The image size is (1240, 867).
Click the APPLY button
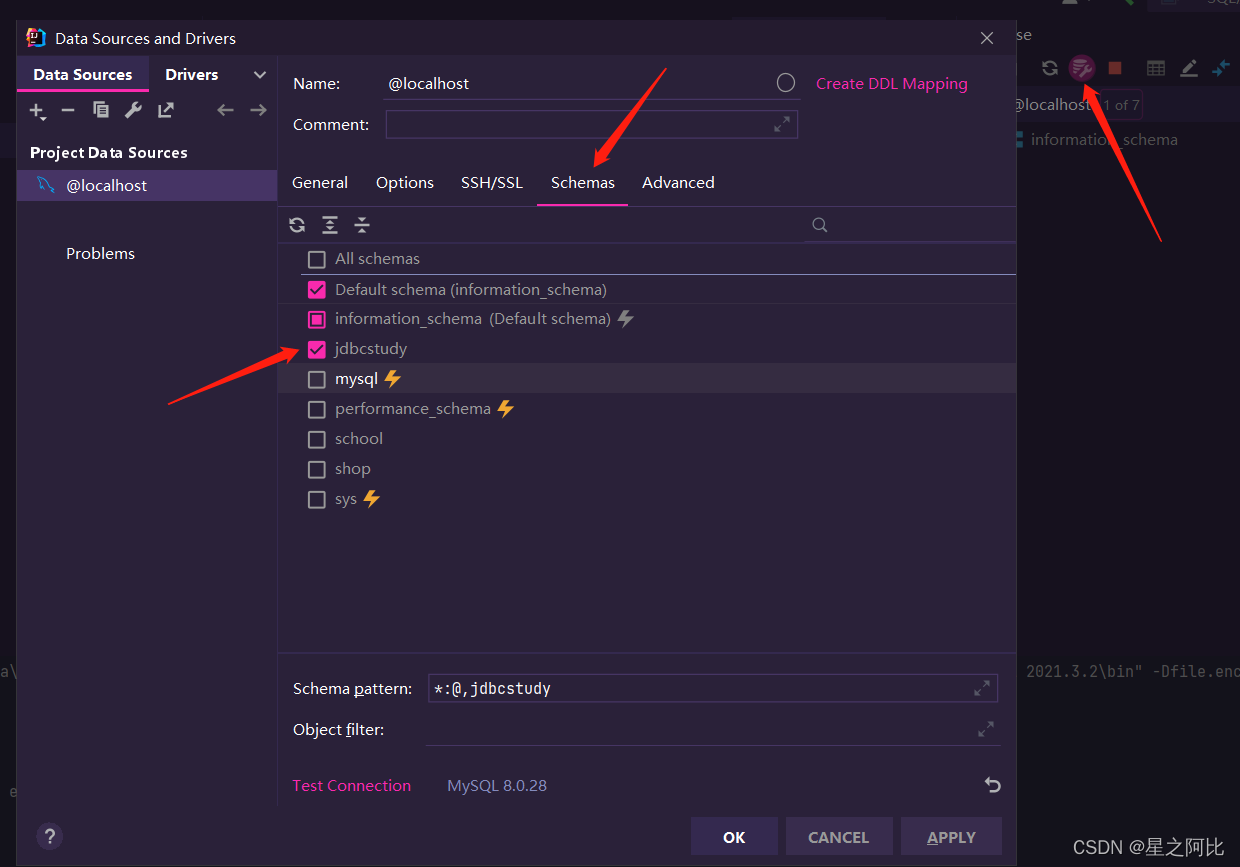pyautogui.click(x=951, y=837)
